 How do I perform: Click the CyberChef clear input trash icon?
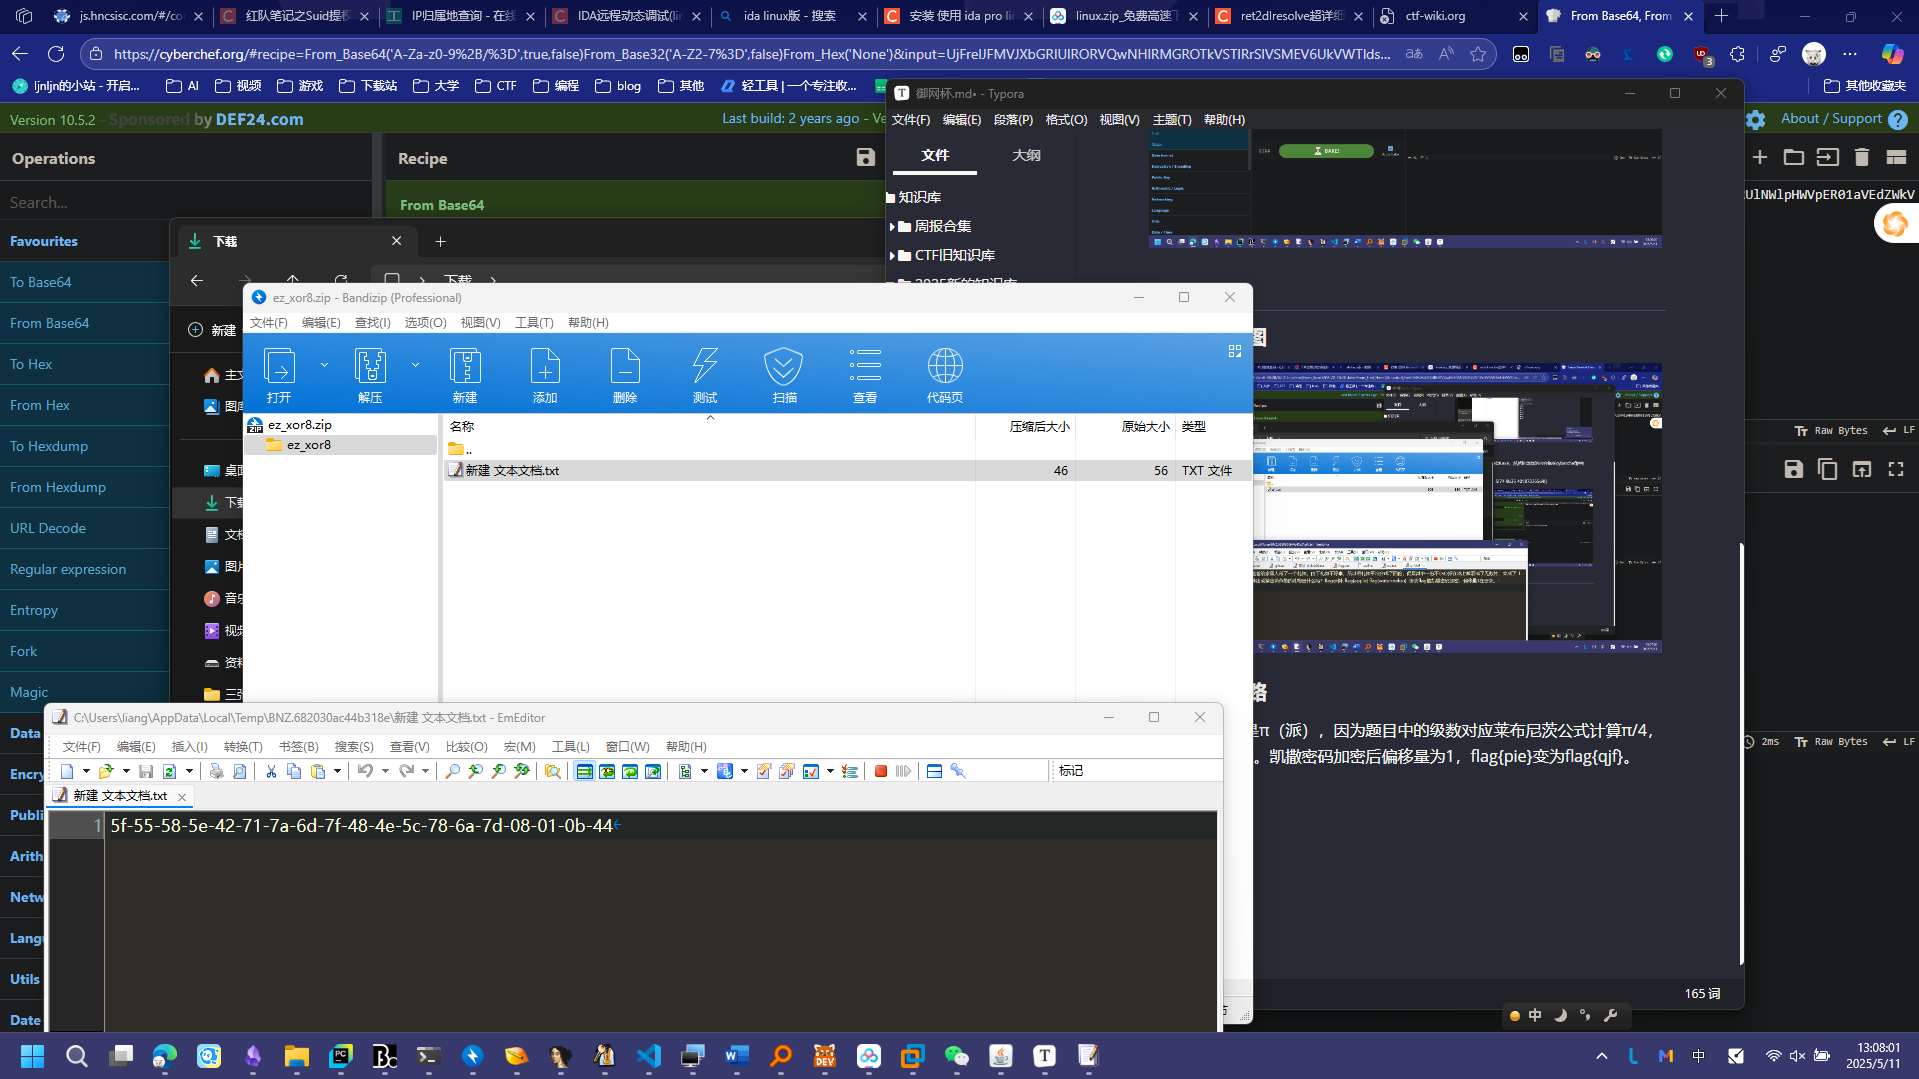tap(1862, 158)
